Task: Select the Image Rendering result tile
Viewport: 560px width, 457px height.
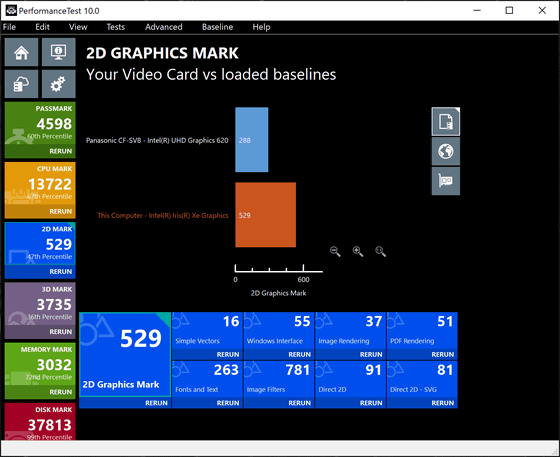Action: [350, 331]
